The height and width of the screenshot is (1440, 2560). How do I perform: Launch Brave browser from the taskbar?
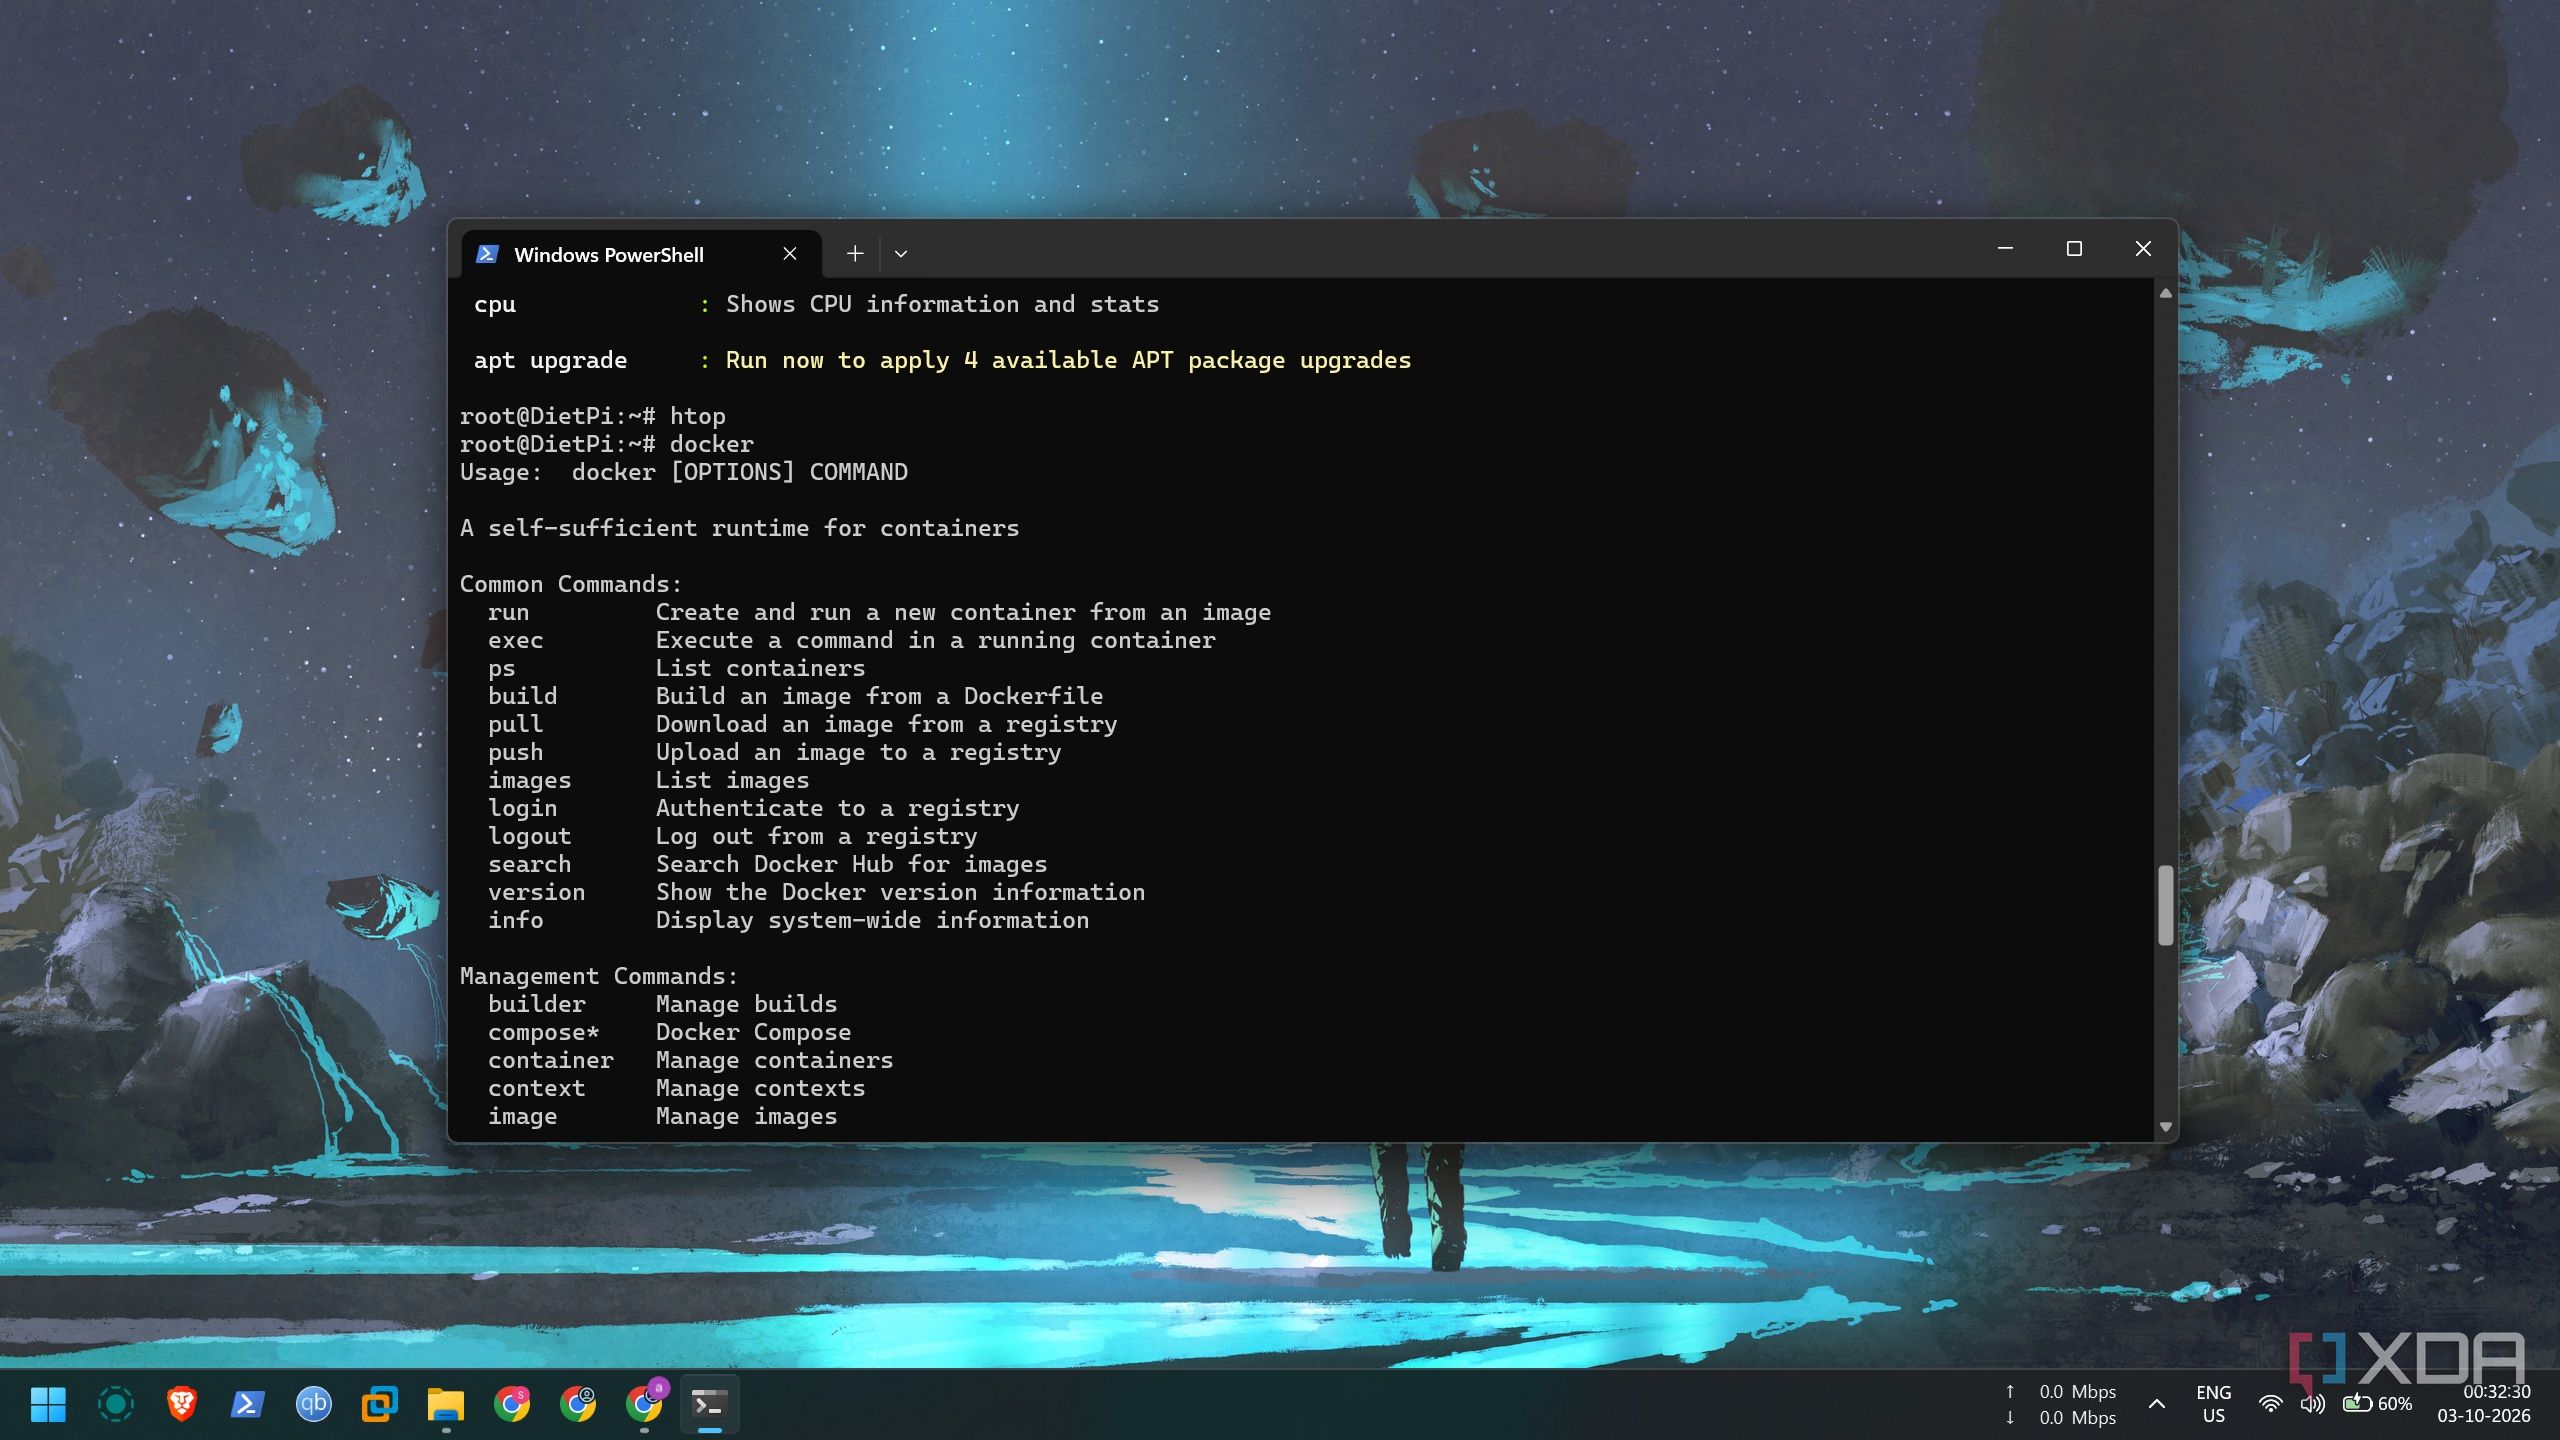pyautogui.click(x=181, y=1404)
